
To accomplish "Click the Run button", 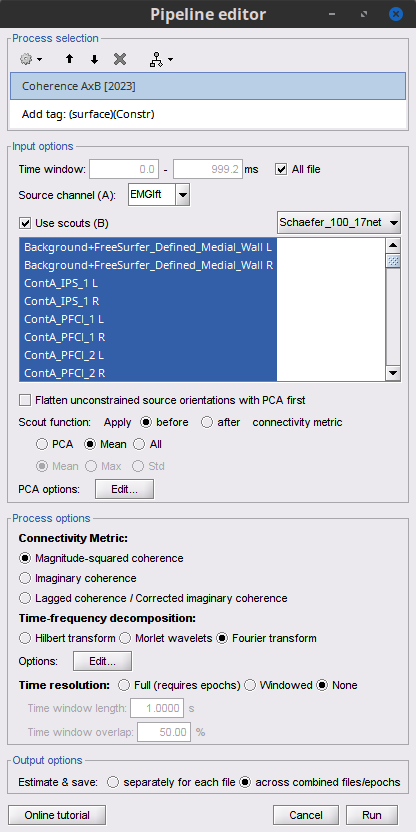I will pos(371,815).
